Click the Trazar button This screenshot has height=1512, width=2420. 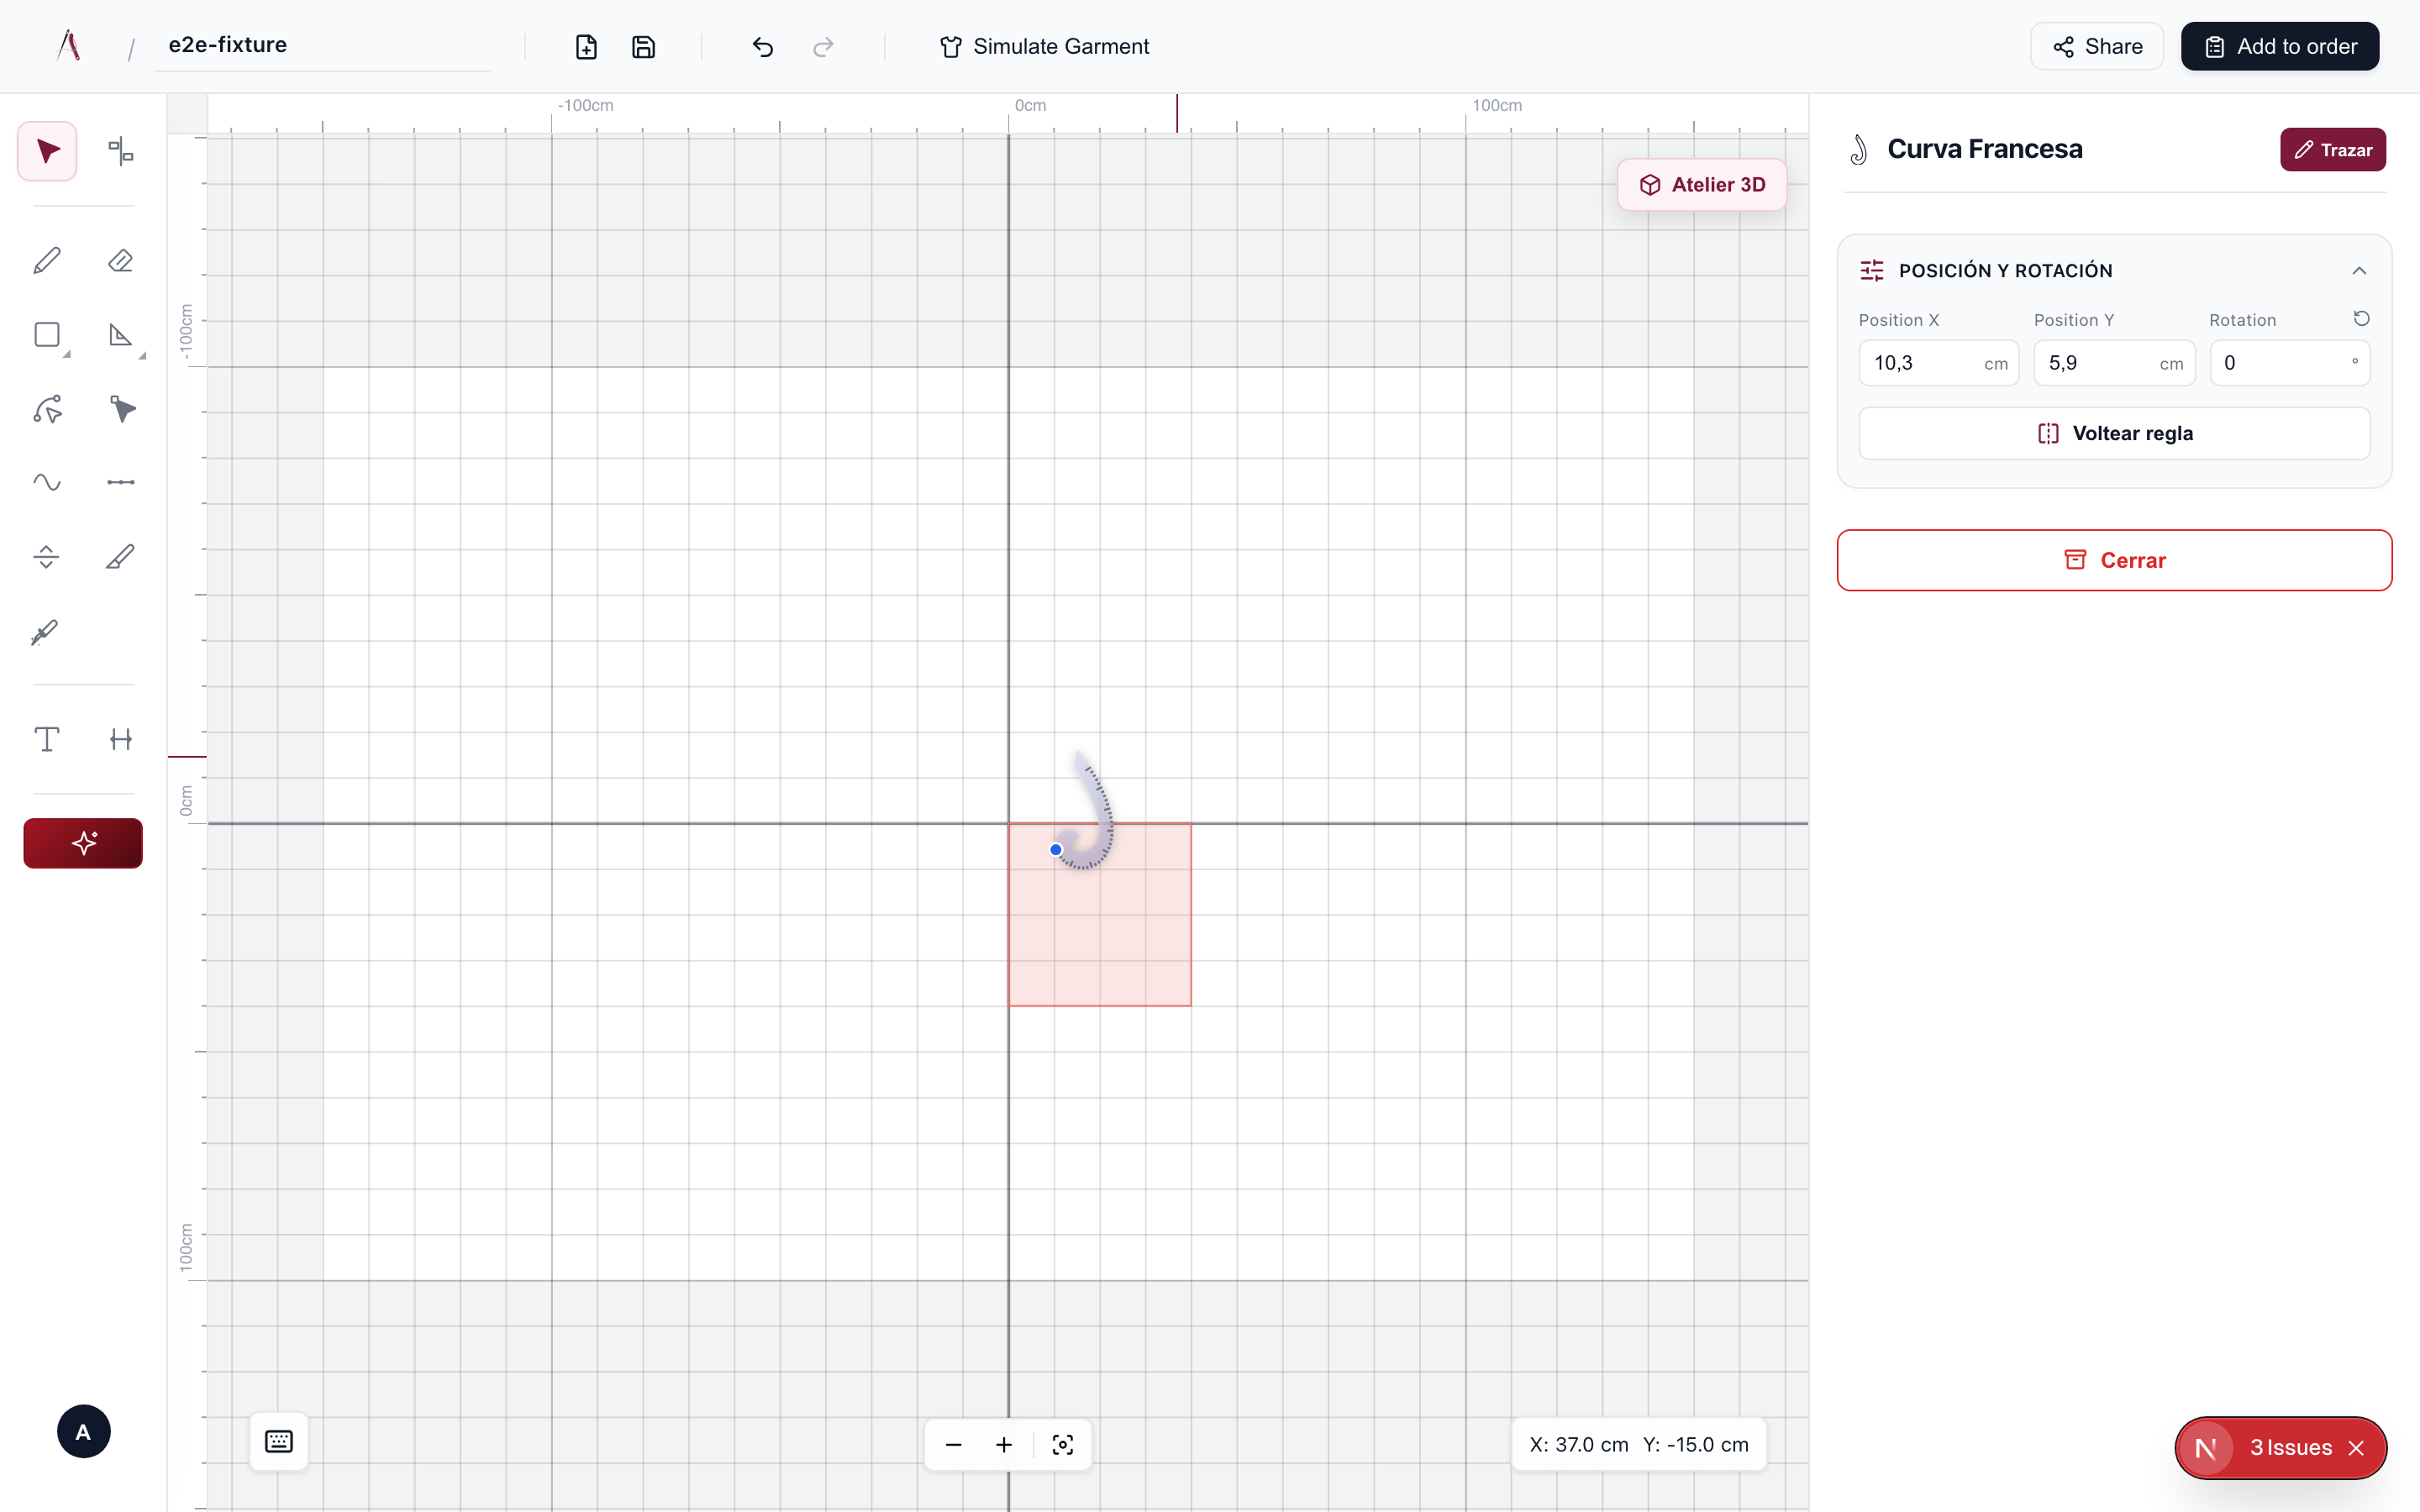tap(2332, 150)
